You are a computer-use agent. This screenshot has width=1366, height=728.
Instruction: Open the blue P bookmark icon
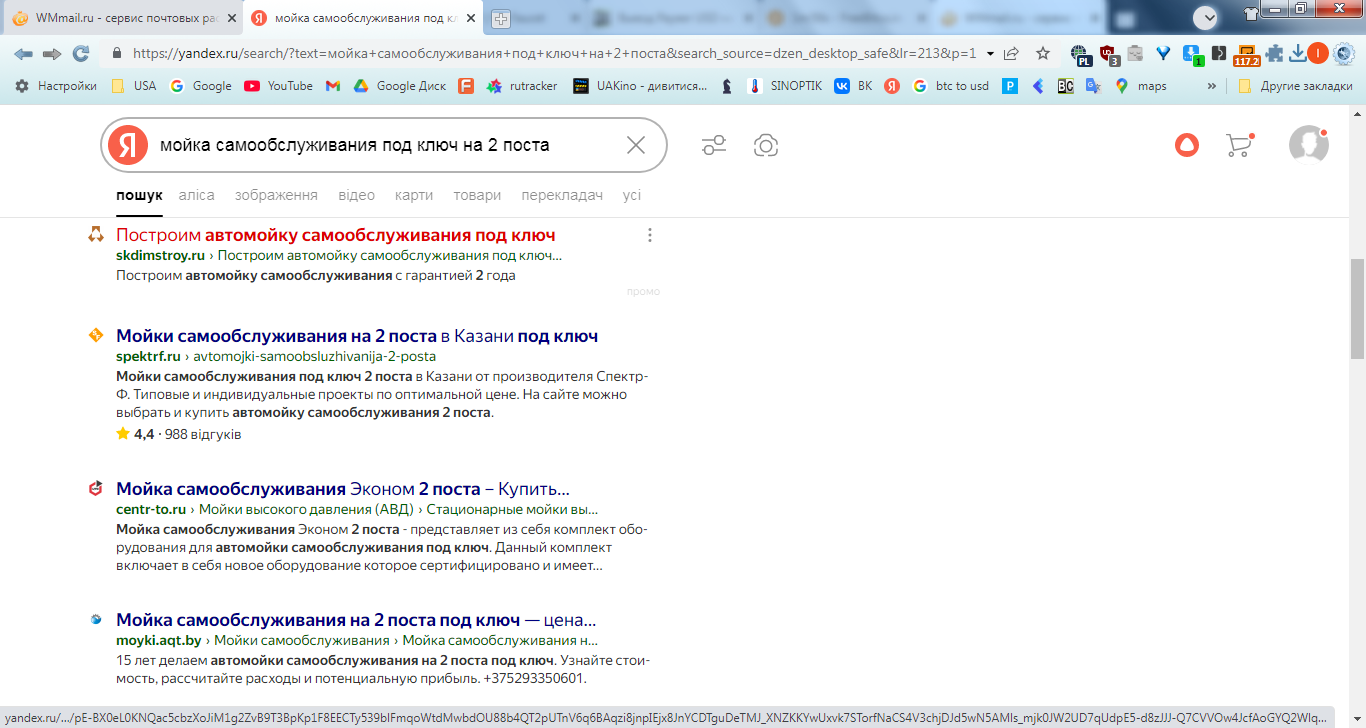tap(1011, 86)
